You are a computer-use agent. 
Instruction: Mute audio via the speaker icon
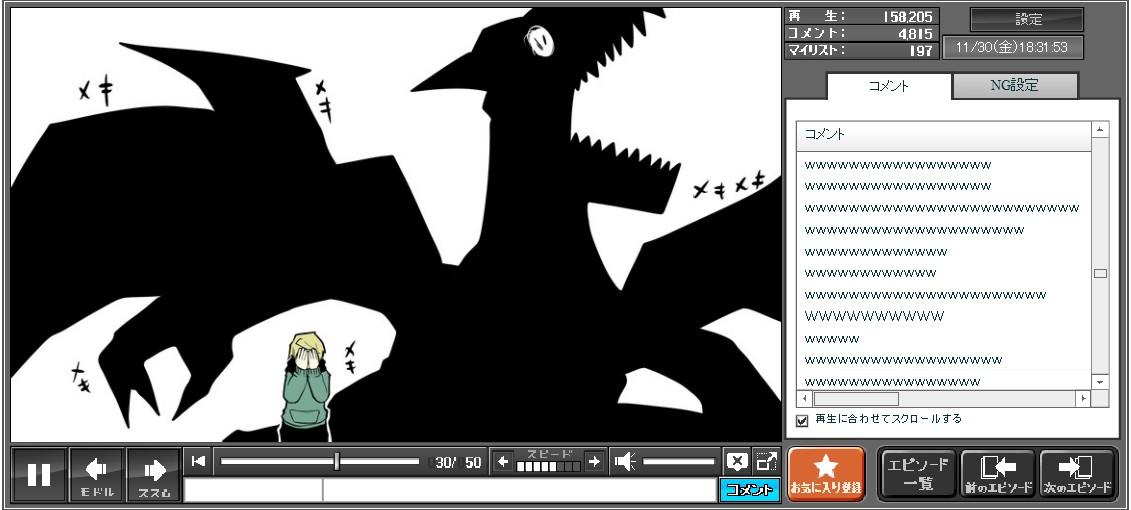pos(625,461)
